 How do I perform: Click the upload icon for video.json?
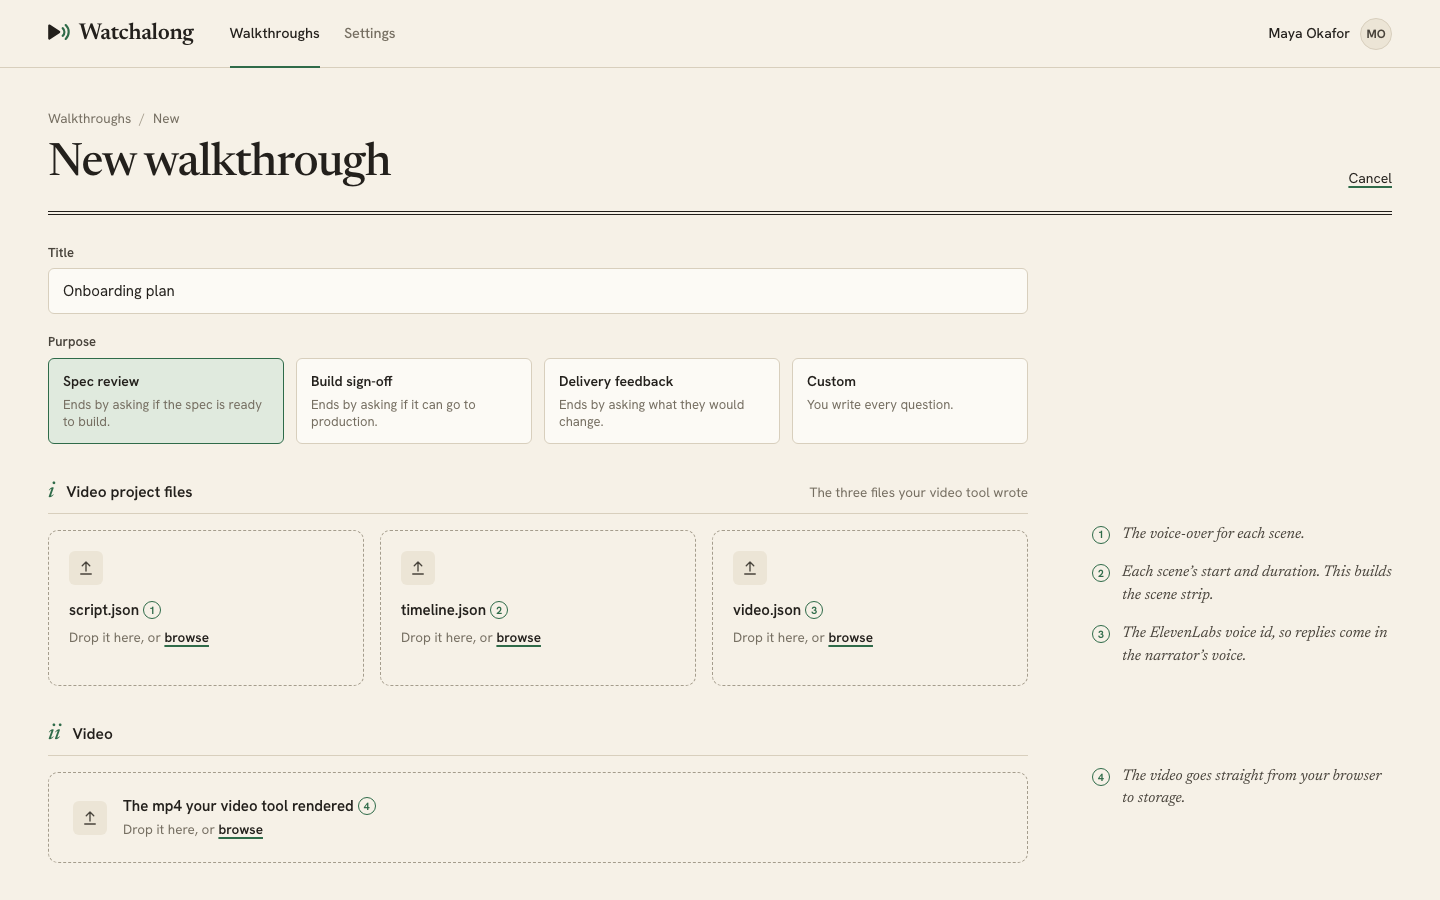pos(750,568)
